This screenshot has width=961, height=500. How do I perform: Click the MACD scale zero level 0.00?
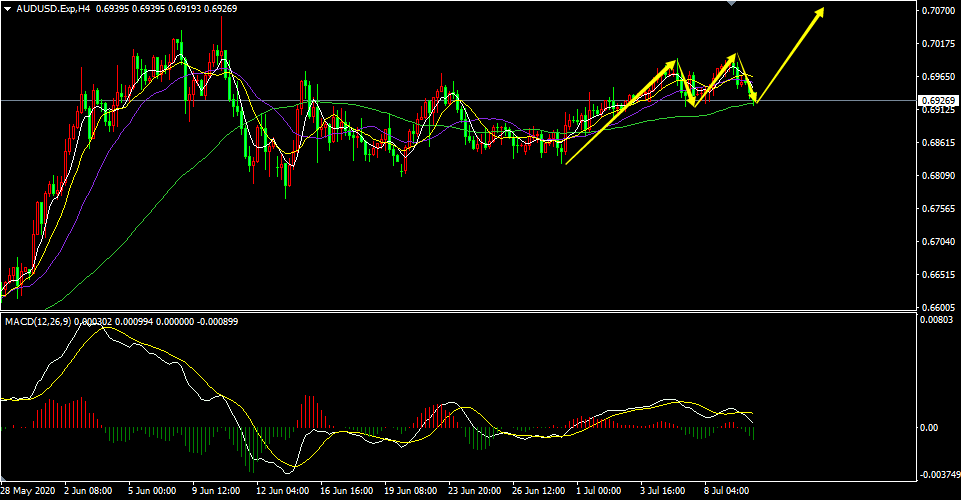[930, 428]
